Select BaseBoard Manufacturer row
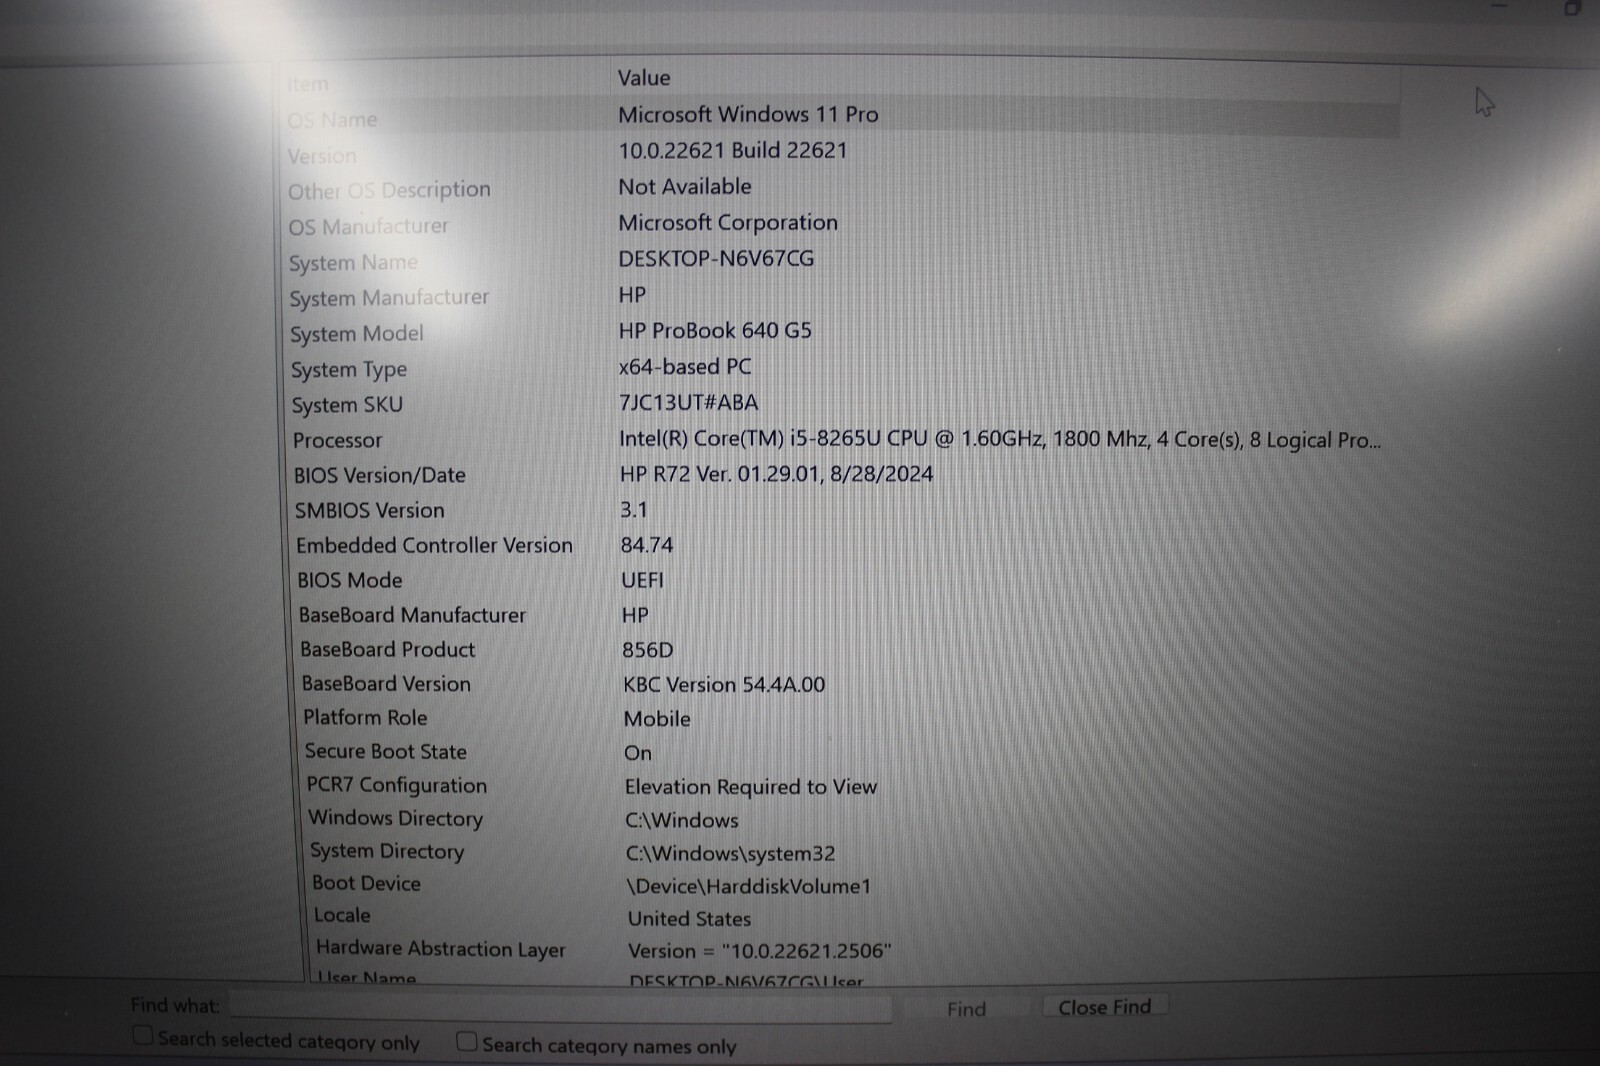 (412, 615)
